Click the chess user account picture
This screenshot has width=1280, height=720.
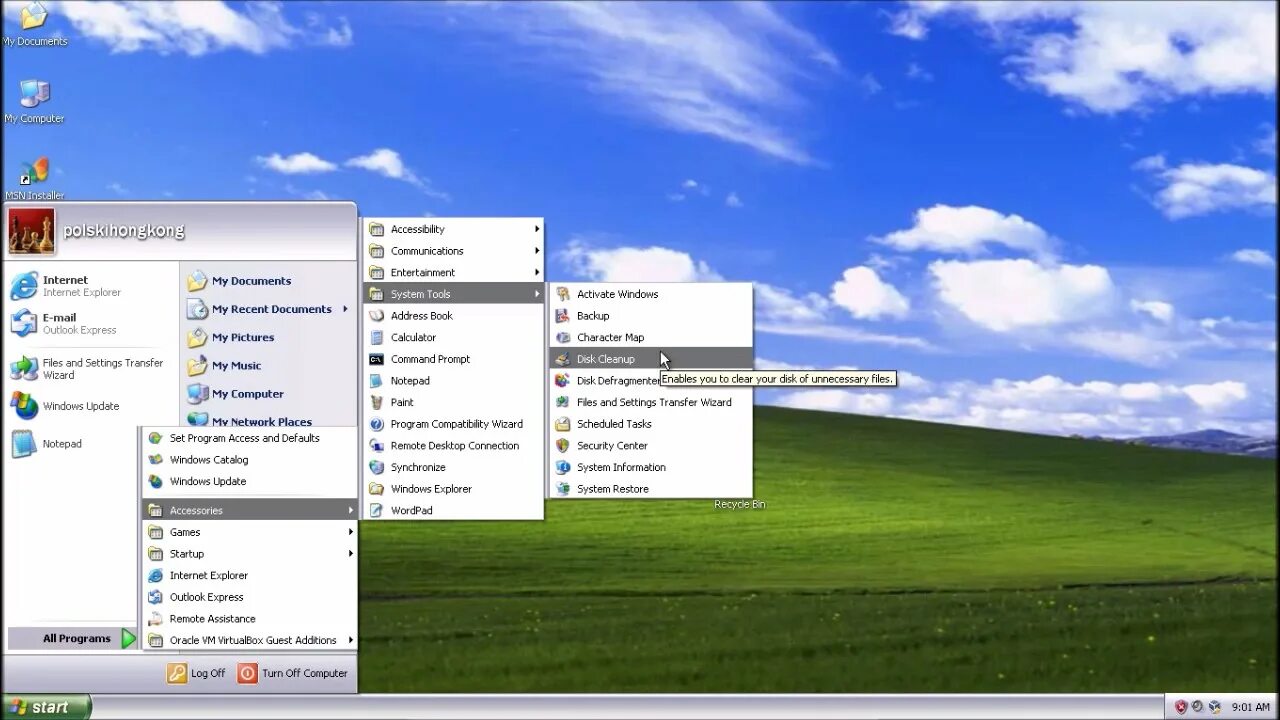click(32, 231)
